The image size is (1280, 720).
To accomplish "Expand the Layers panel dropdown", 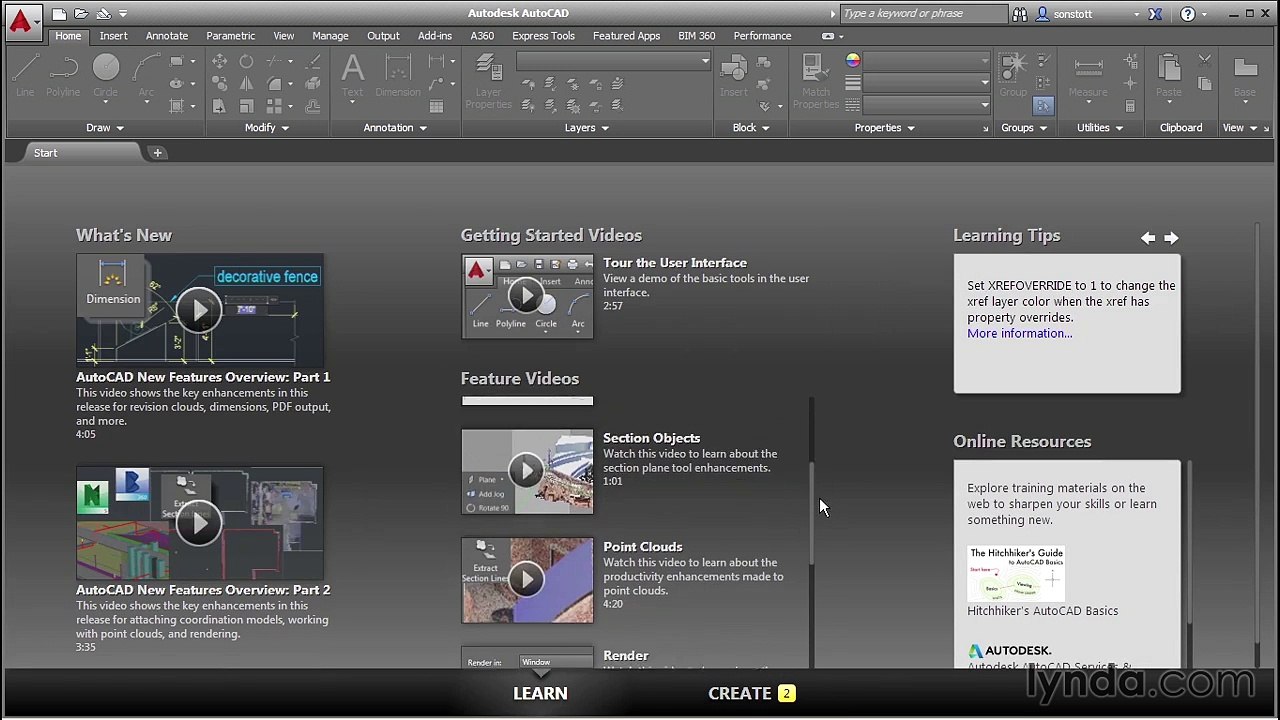I will 587,128.
